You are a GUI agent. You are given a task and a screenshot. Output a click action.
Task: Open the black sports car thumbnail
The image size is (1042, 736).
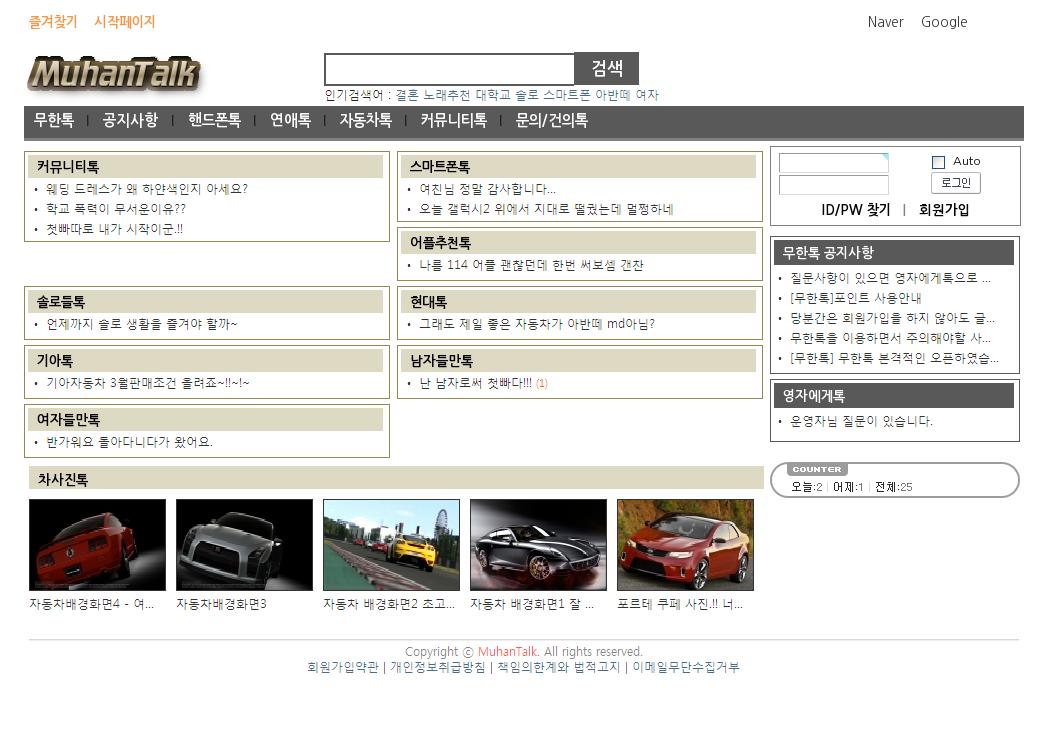(x=538, y=545)
